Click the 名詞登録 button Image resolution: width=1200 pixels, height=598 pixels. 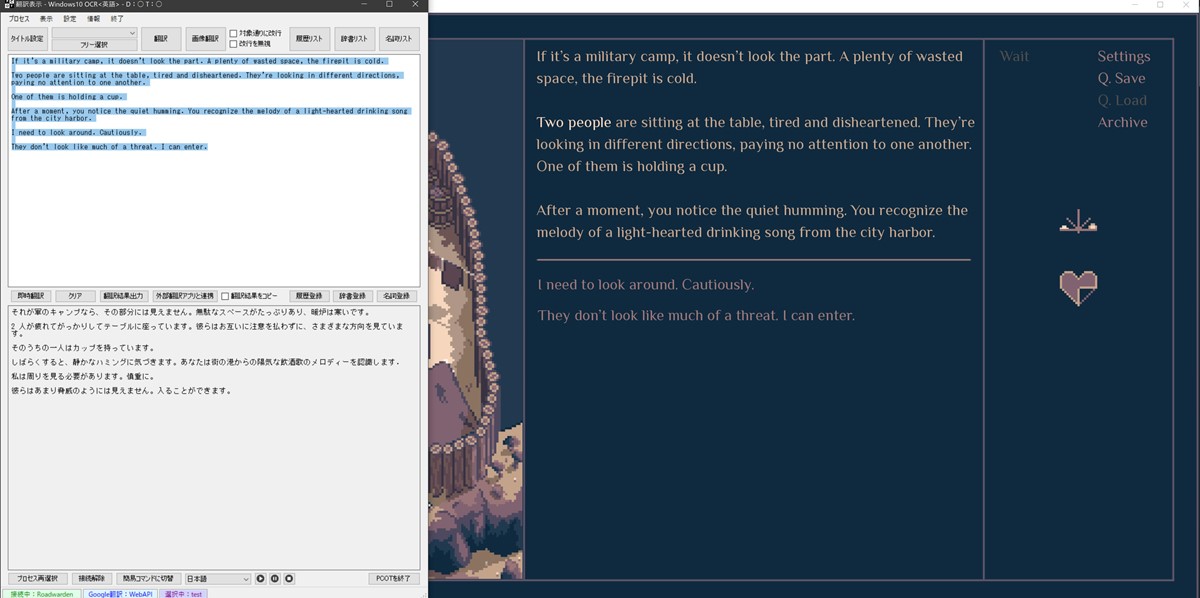tap(399, 296)
